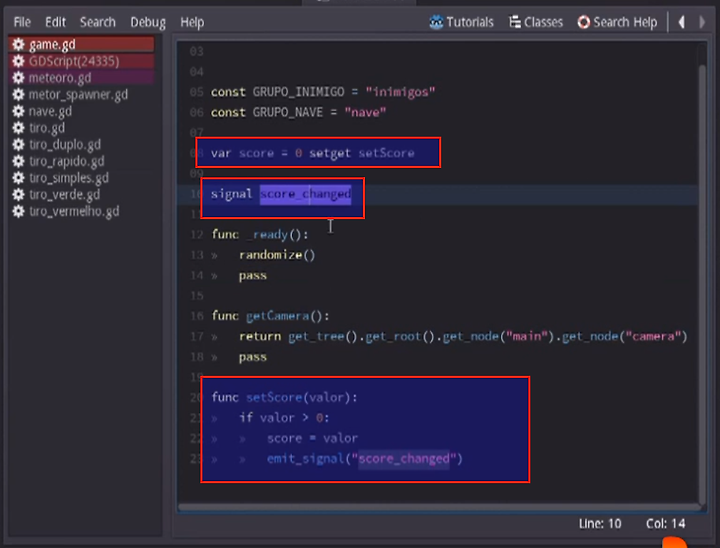720x548 pixels.
Task: Click the Search Help lifebuoy icon
Action: [584, 22]
